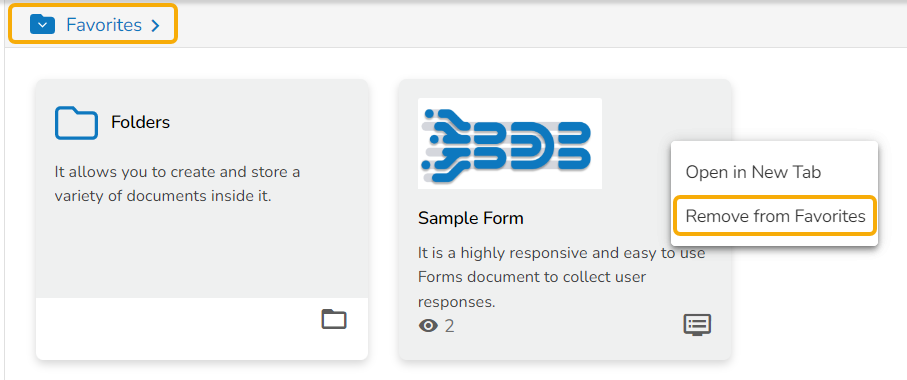
Task: Choose Open in New Tab menu option
Action: pos(753,172)
